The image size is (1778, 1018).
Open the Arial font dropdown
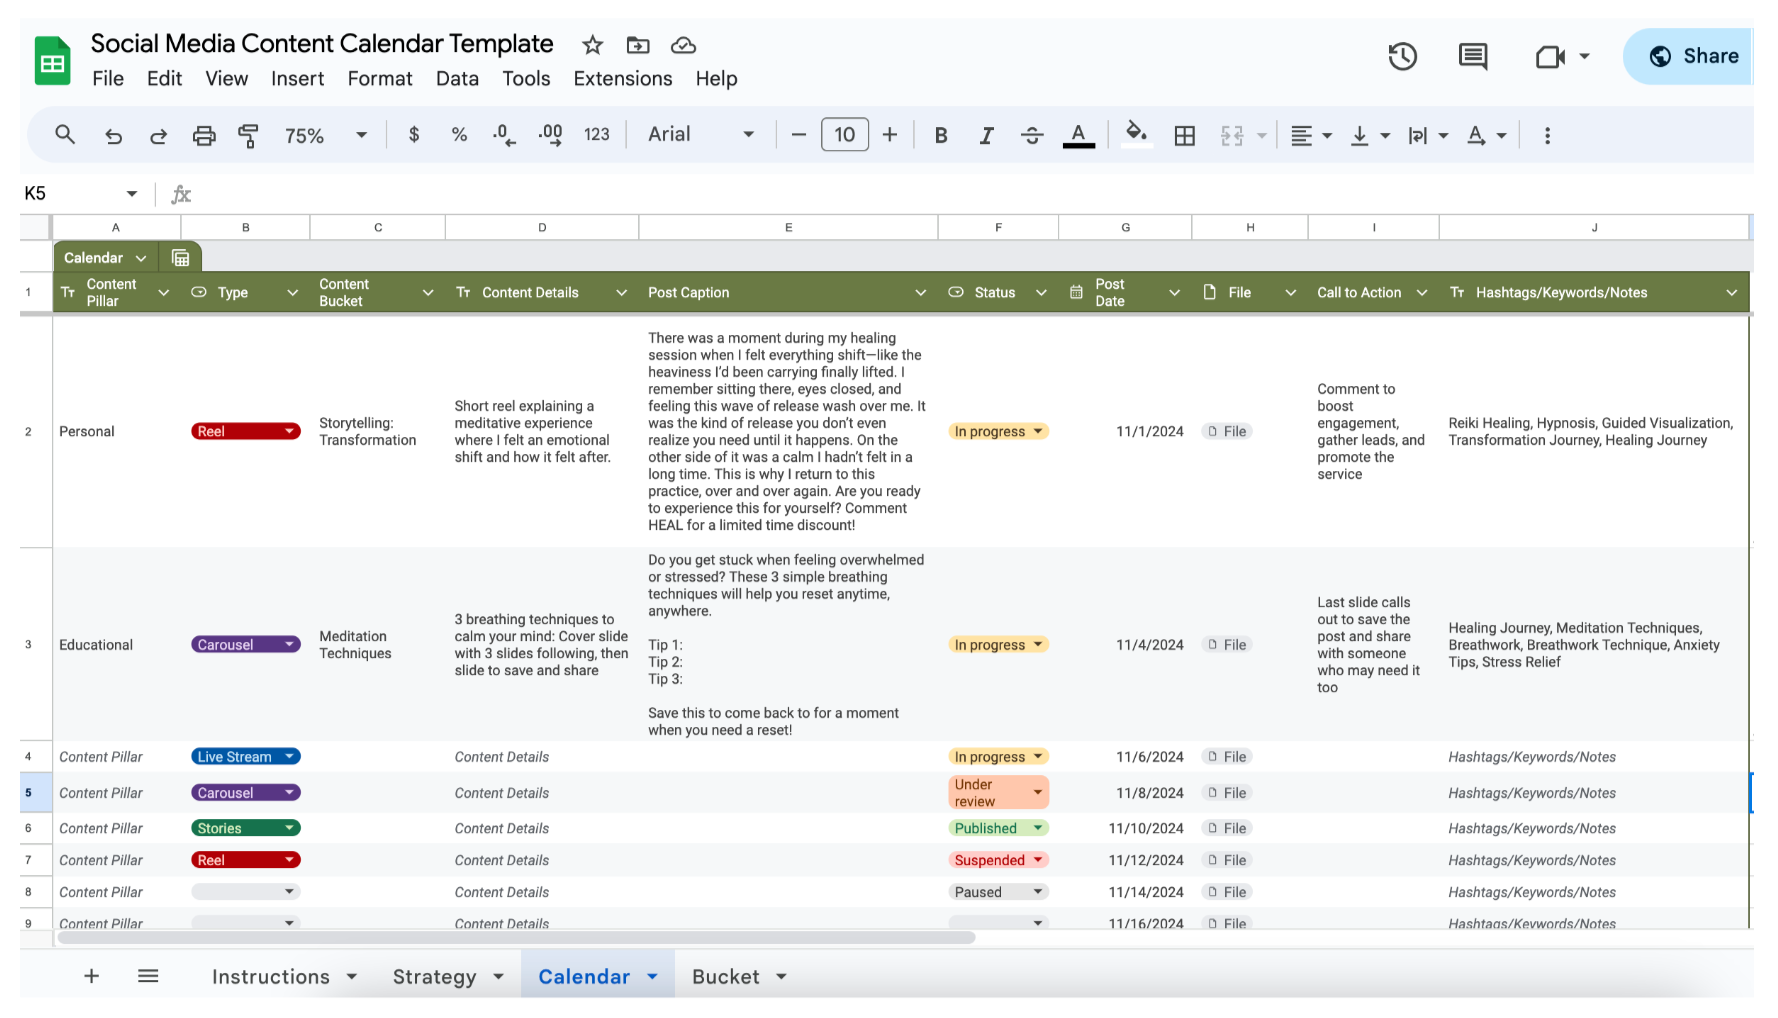(701, 134)
